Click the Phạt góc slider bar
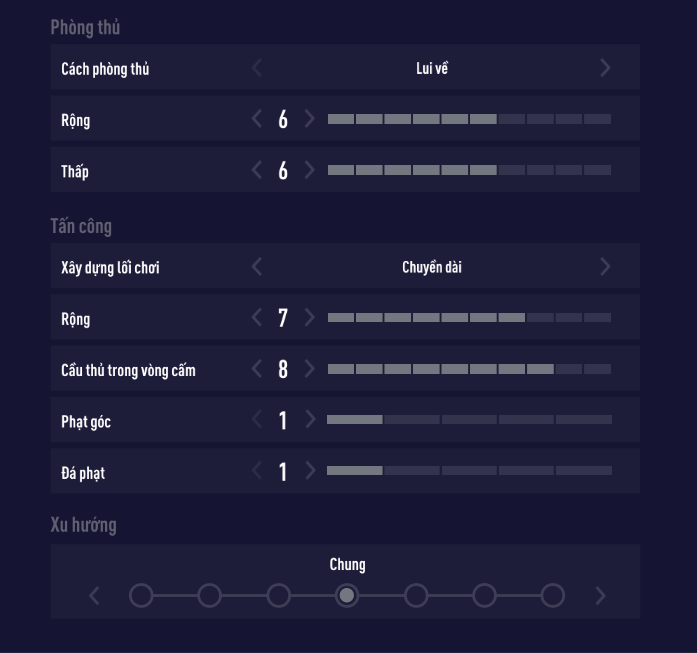The image size is (697, 653). point(469,420)
